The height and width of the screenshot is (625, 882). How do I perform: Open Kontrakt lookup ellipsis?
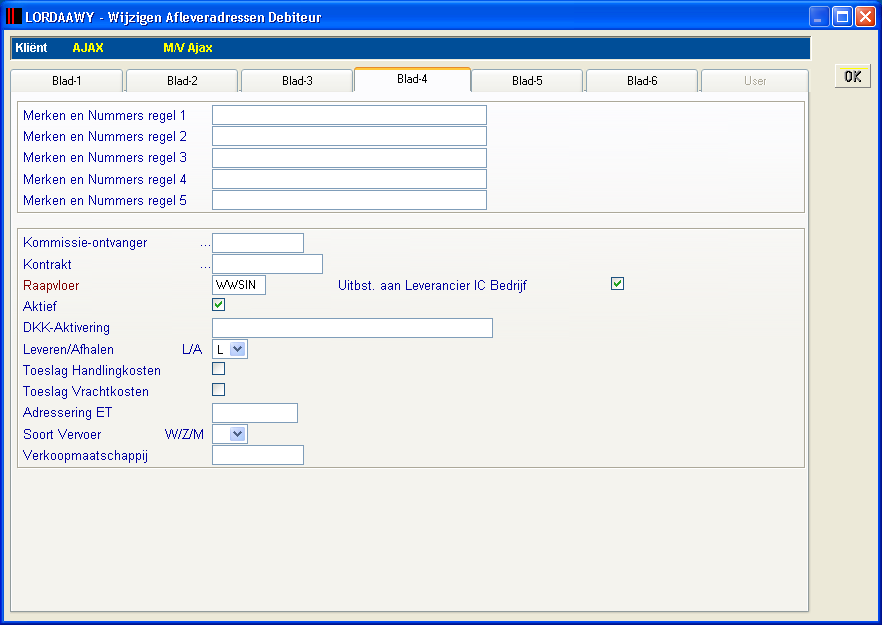(205, 265)
